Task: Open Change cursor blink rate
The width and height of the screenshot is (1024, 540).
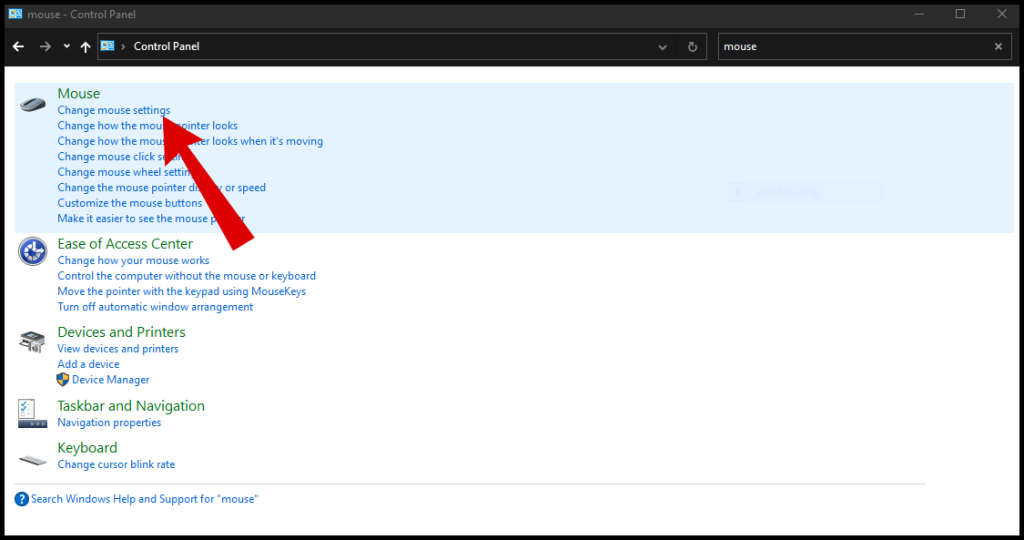Action: [116, 465]
